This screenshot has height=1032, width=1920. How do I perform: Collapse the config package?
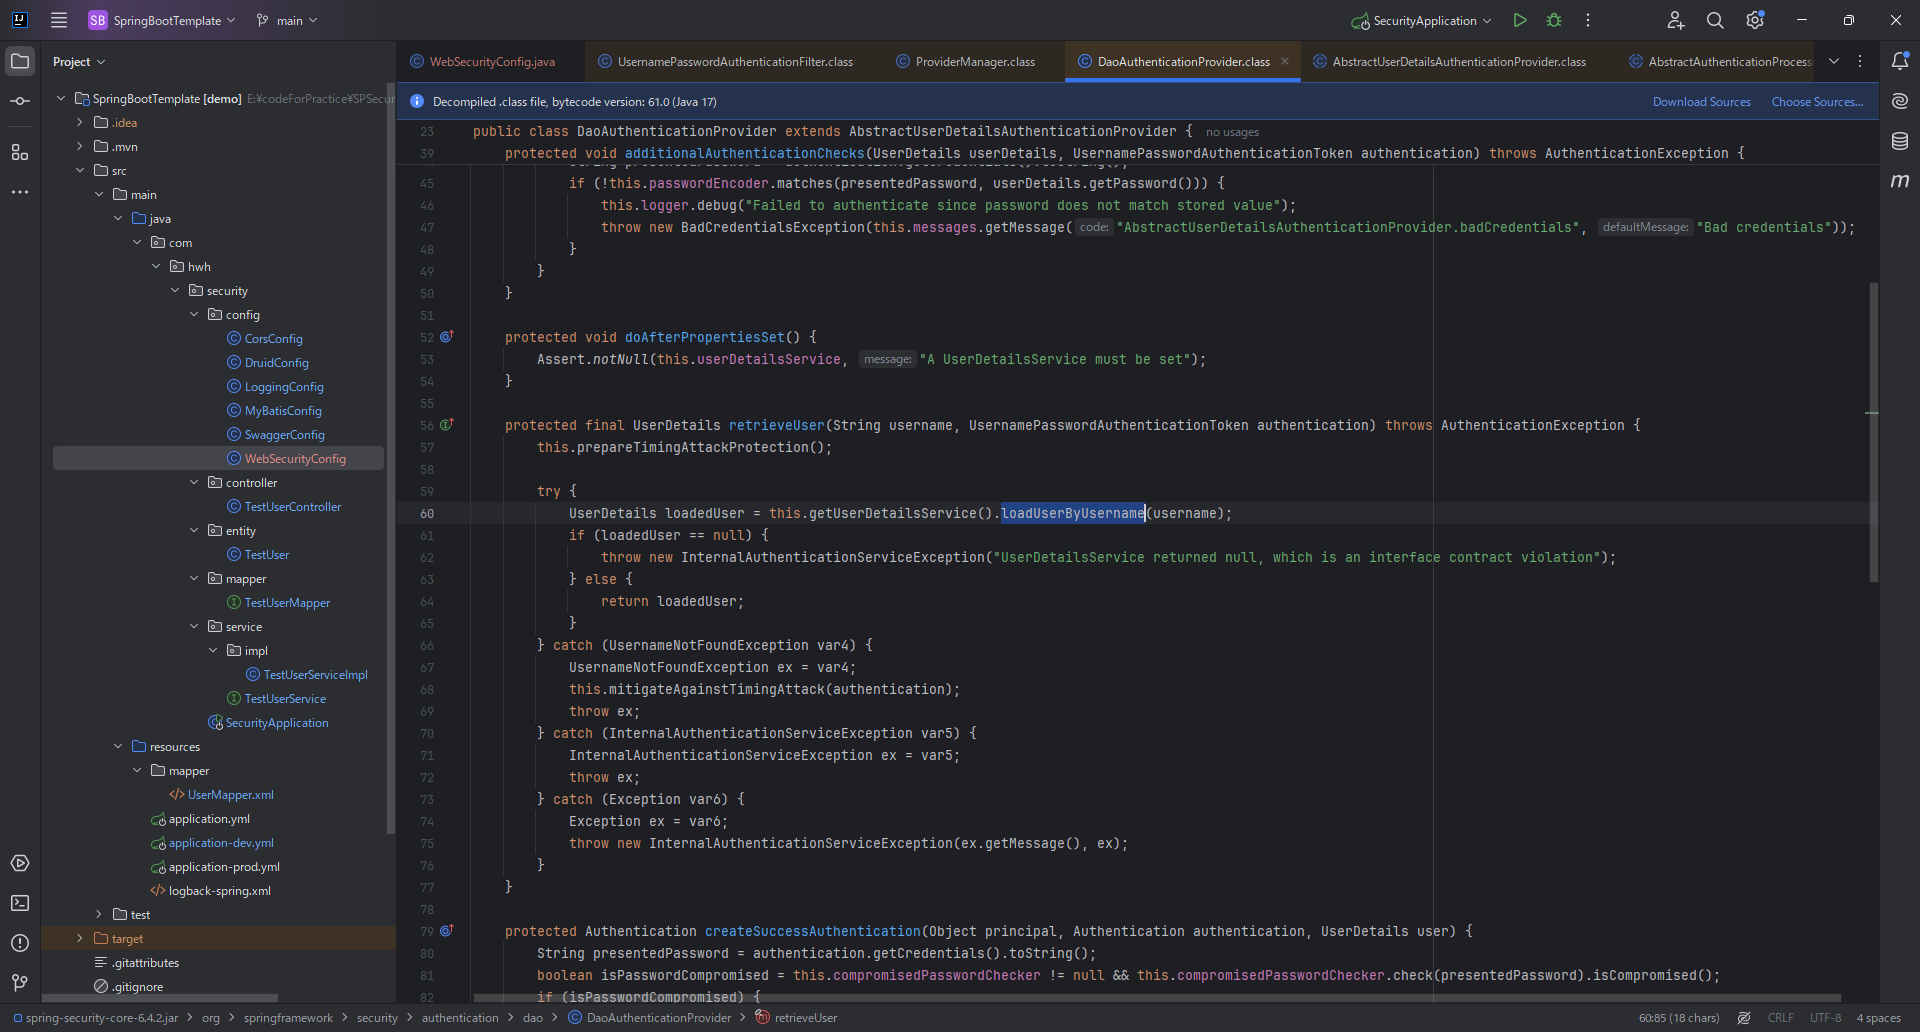click(194, 314)
